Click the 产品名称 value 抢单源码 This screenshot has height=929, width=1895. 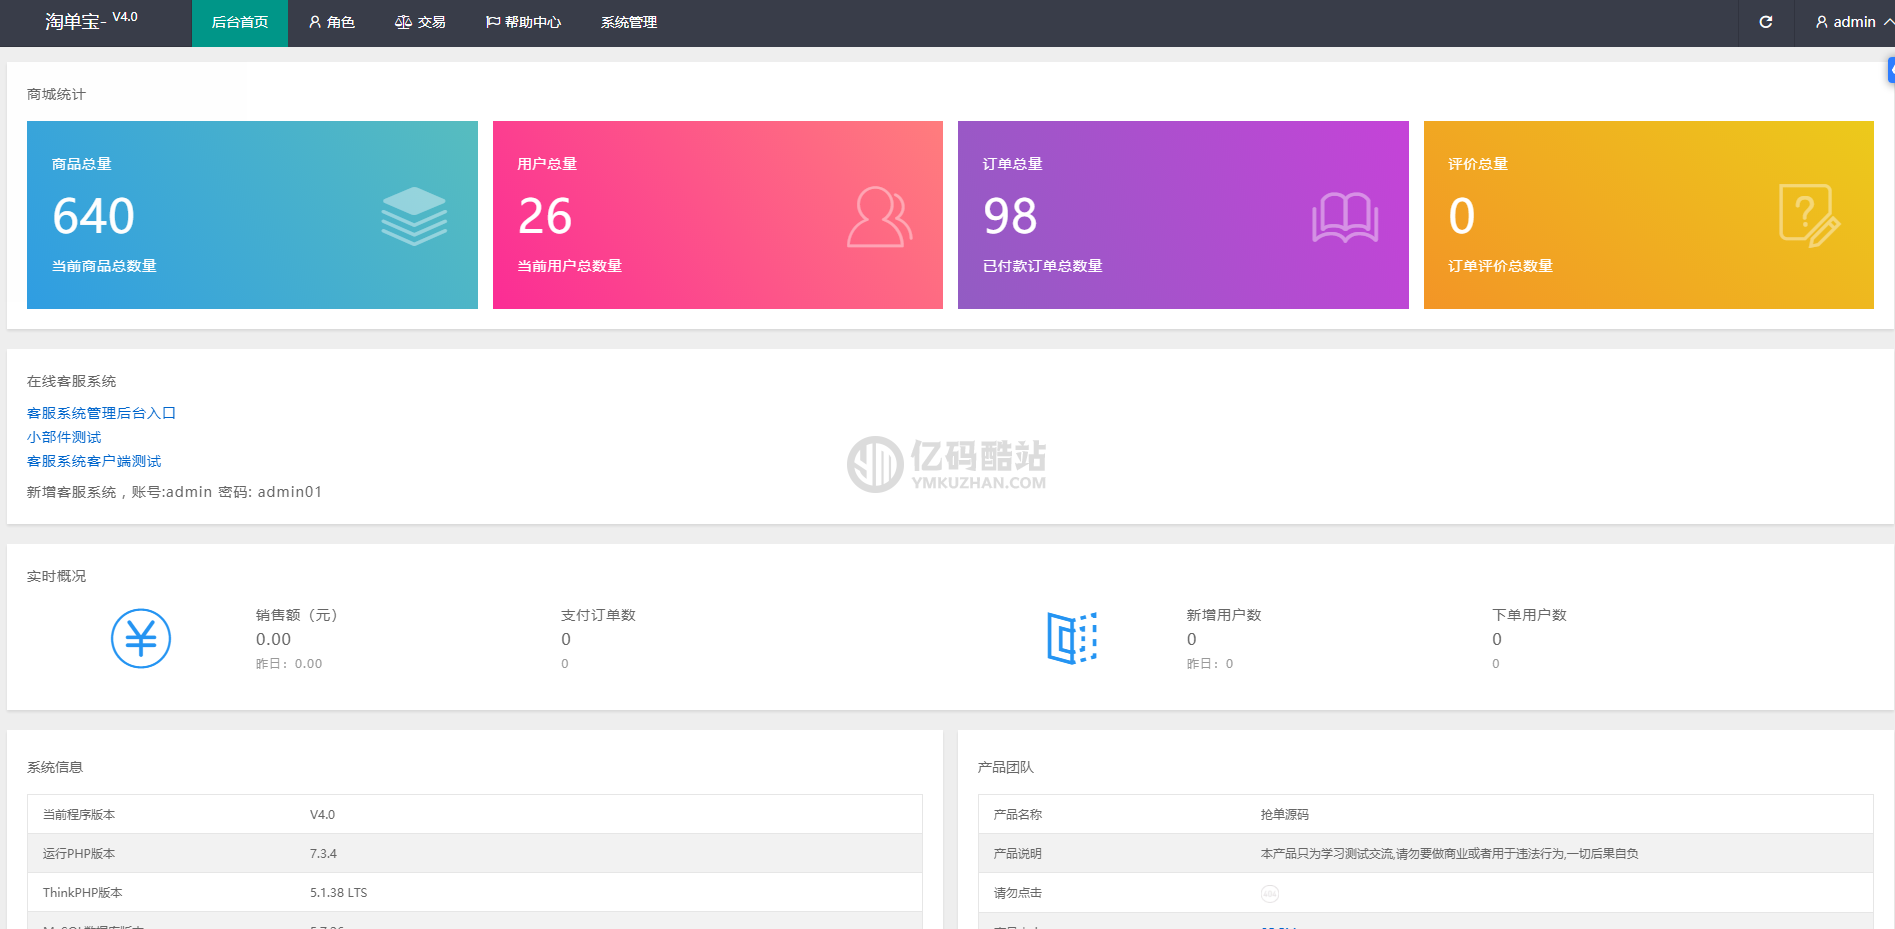pos(1284,814)
